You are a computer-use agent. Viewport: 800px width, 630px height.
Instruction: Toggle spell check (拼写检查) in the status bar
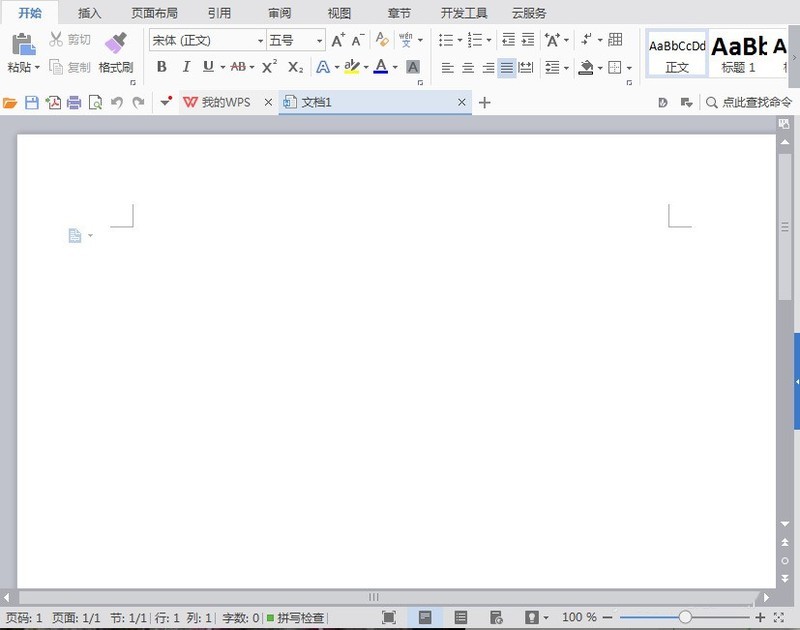[x=295, y=618]
